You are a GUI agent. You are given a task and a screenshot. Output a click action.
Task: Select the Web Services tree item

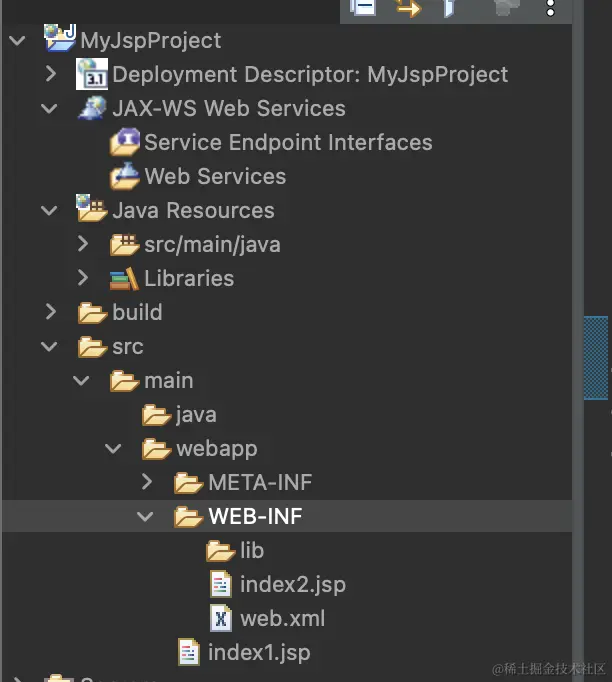coord(215,176)
